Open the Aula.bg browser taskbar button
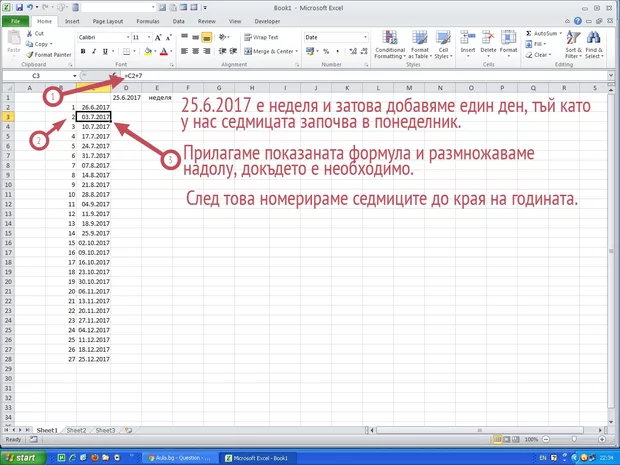This screenshot has width=620, height=465. (179, 458)
